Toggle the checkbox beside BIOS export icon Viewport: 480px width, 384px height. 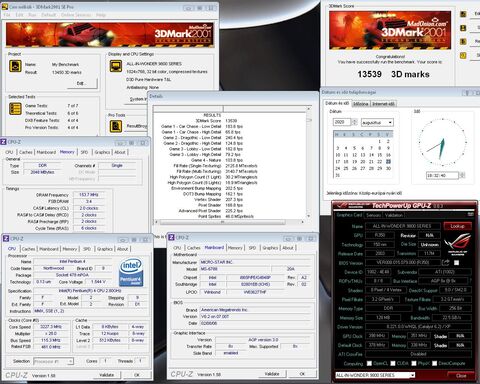pyautogui.click(x=457, y=263)
